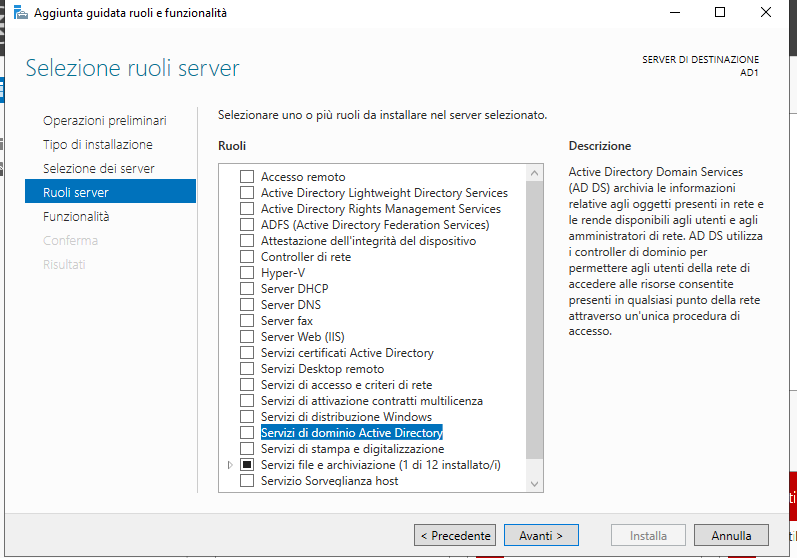Tick the Server DNS checkbox
Image resolution: width=797 pixels, height=558 pixels.
247,304
